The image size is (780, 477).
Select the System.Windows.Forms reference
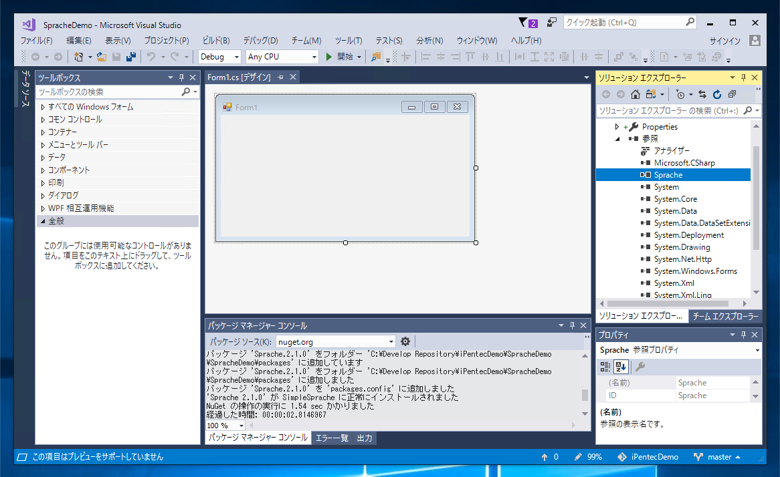[x=695, y=271]
